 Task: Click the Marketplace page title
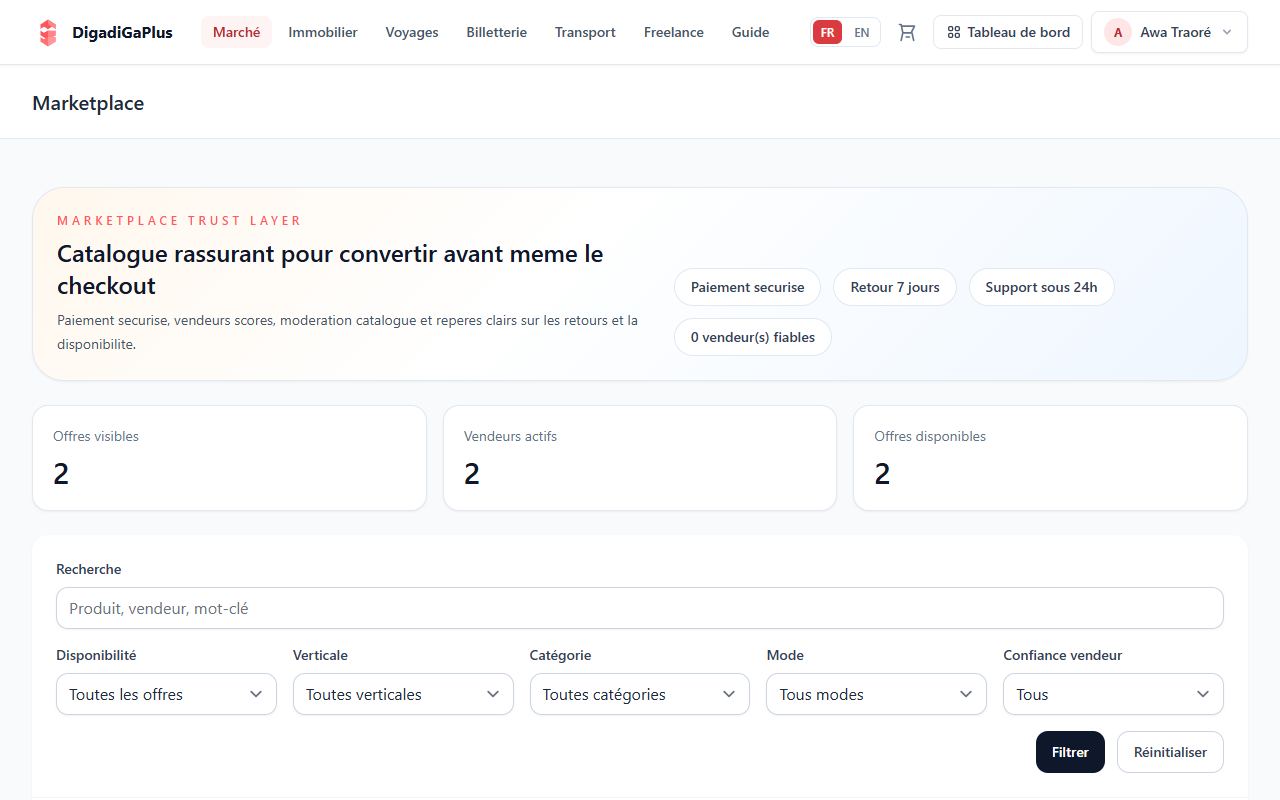click(88, 103)
